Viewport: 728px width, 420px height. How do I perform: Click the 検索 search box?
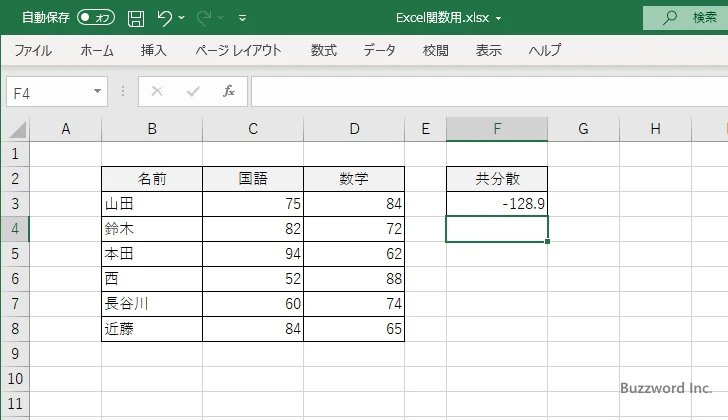point(685,18)
